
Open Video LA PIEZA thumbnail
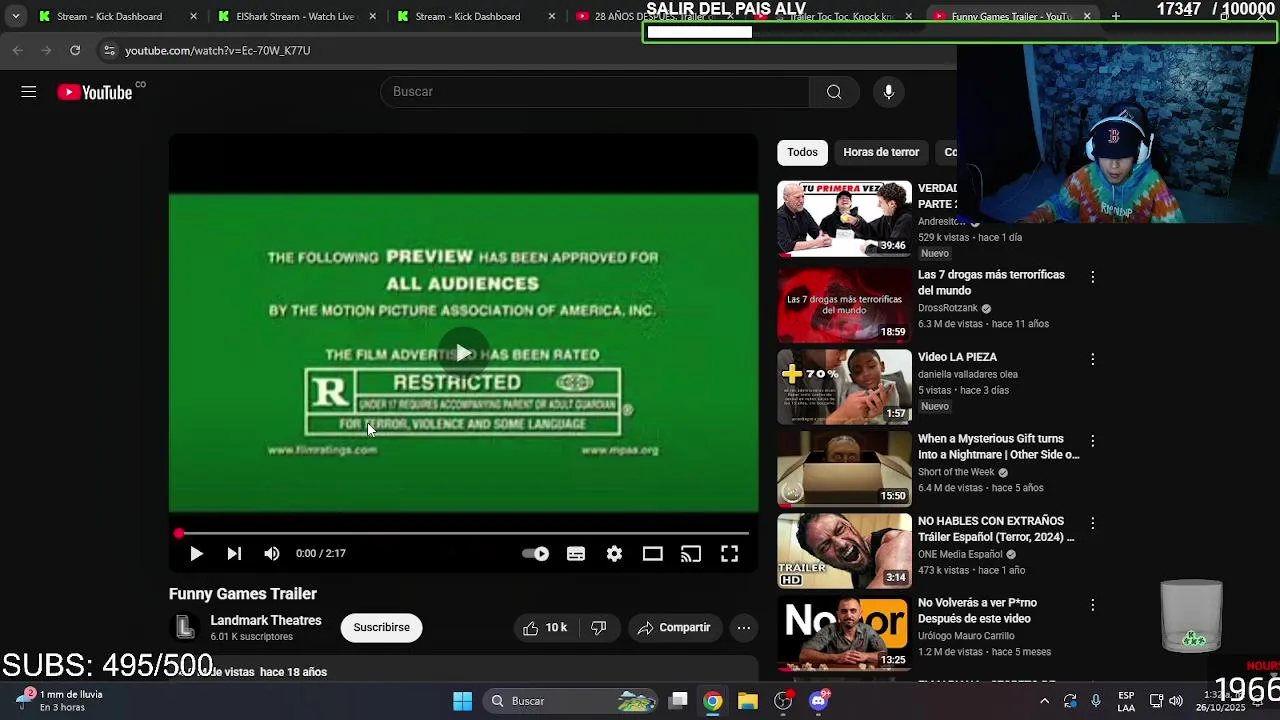click(x=845, y=386)
